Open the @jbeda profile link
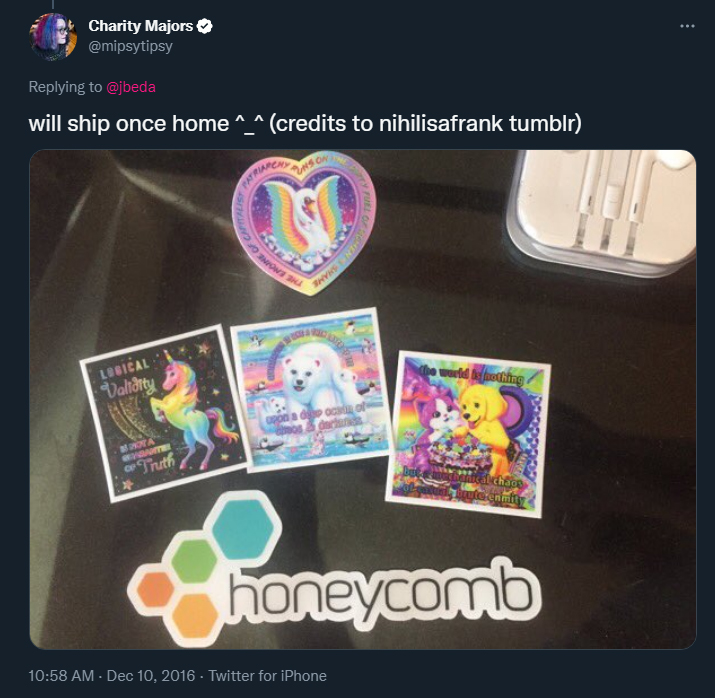 click(x=131, y=87)
